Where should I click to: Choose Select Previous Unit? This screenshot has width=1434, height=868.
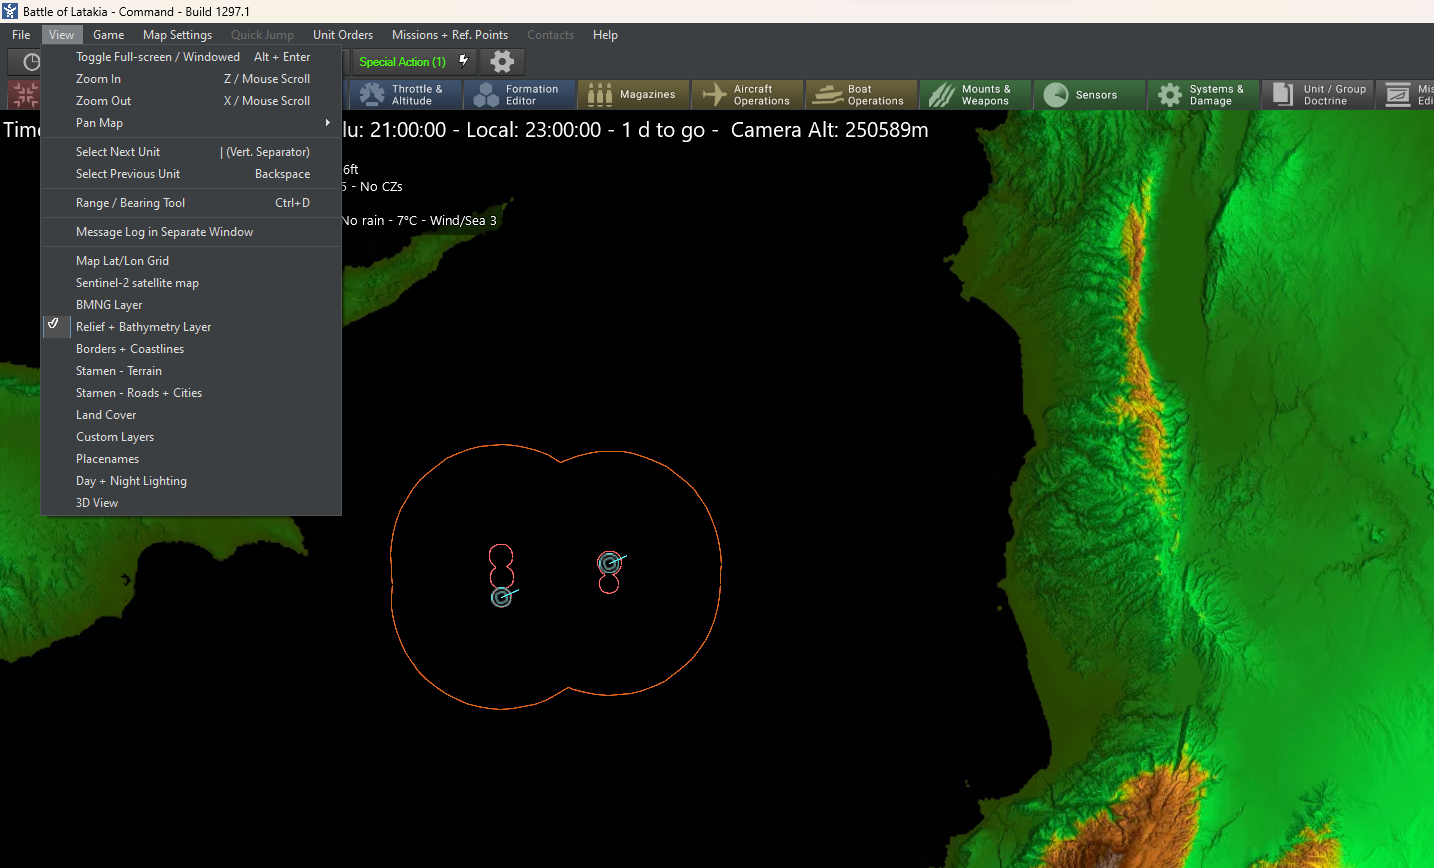click(x=191, y=174)
